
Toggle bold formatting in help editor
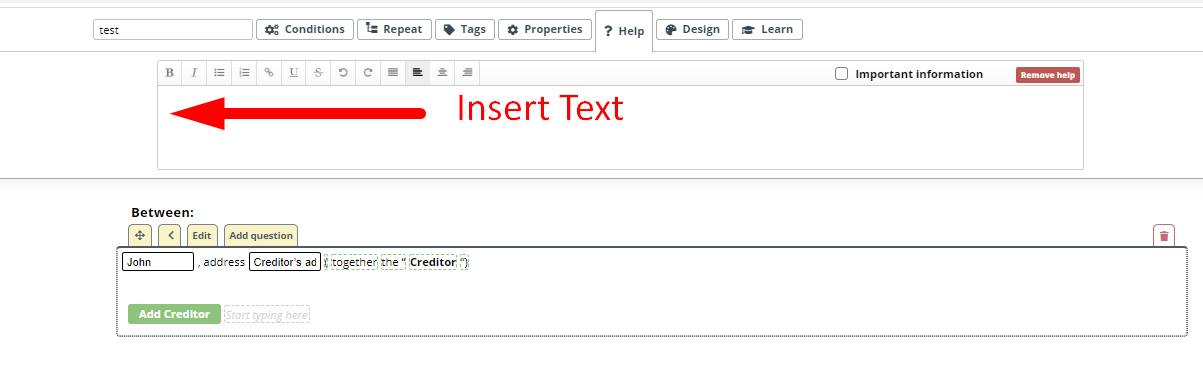[170, 73]
